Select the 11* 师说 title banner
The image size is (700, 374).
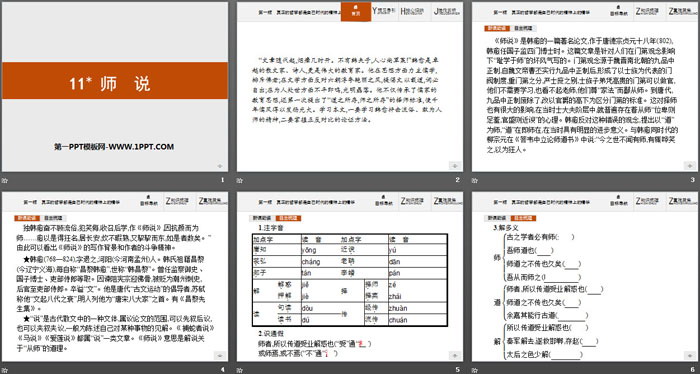(x=115, y=80)
